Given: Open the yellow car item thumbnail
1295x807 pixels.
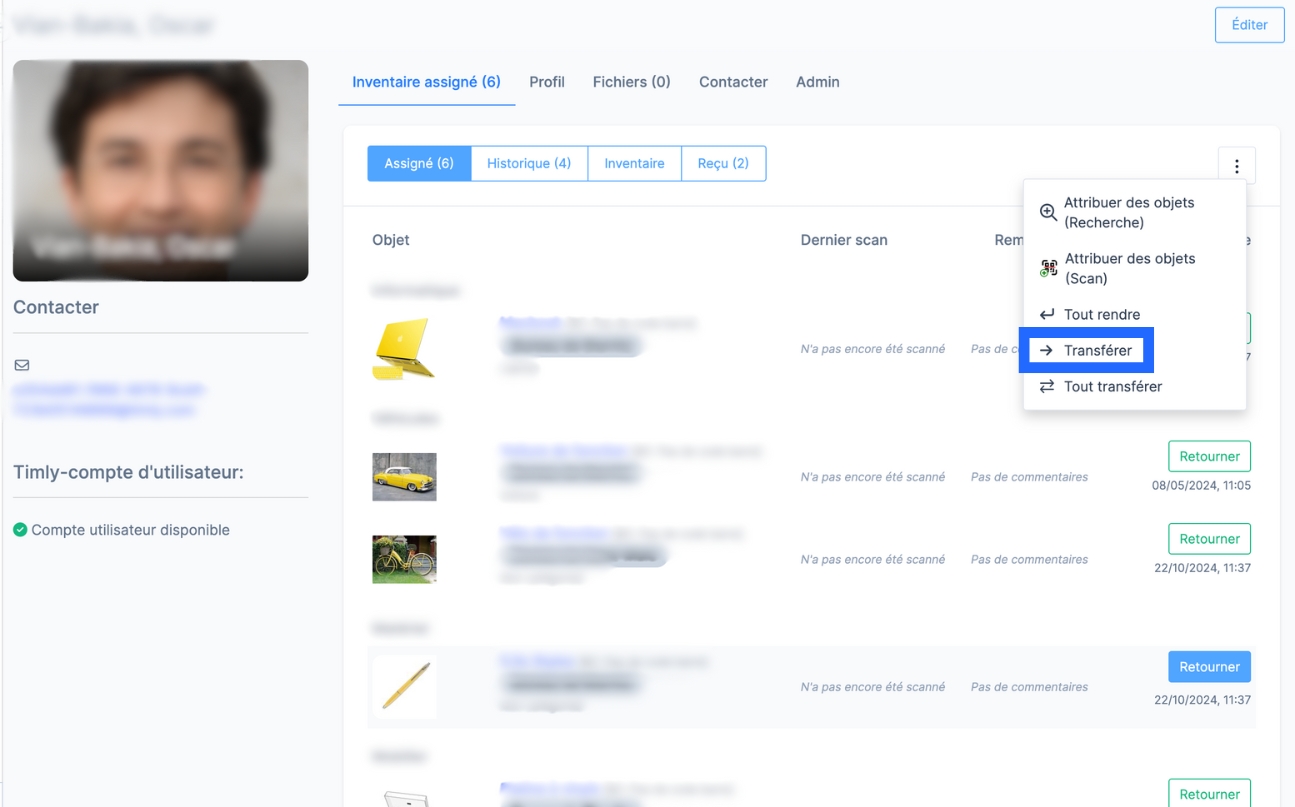Looking at the screenshot, I should (404, 477).
